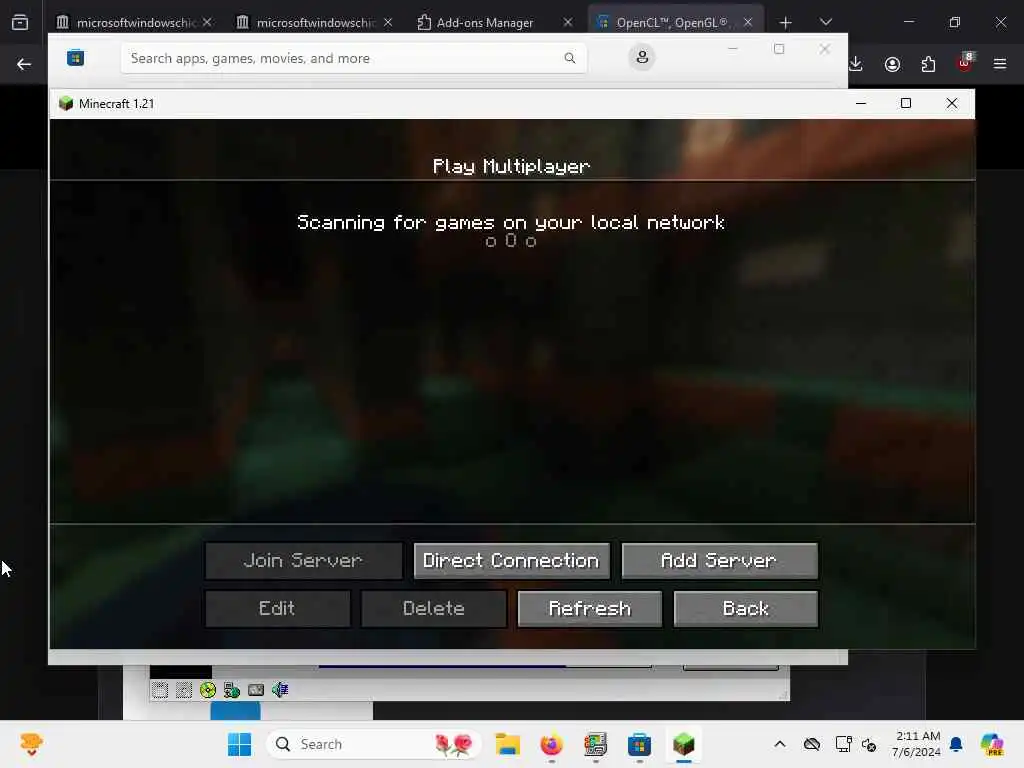Open the Firefox View icon

[20, 23]
